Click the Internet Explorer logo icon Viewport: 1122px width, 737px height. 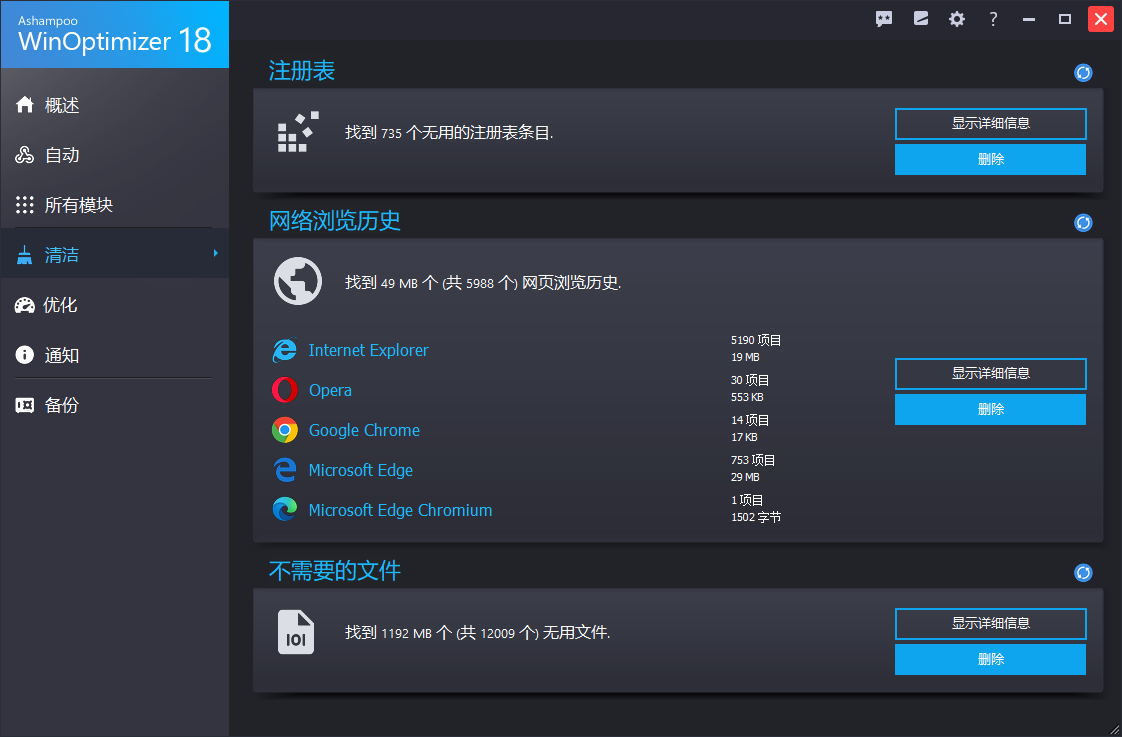click(x=285, y=350)
